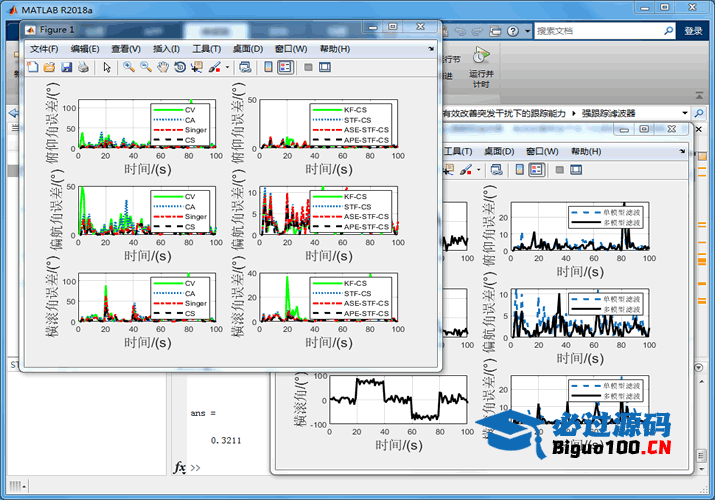Select Zoom In tool in Figure 1

pos(129,67)
